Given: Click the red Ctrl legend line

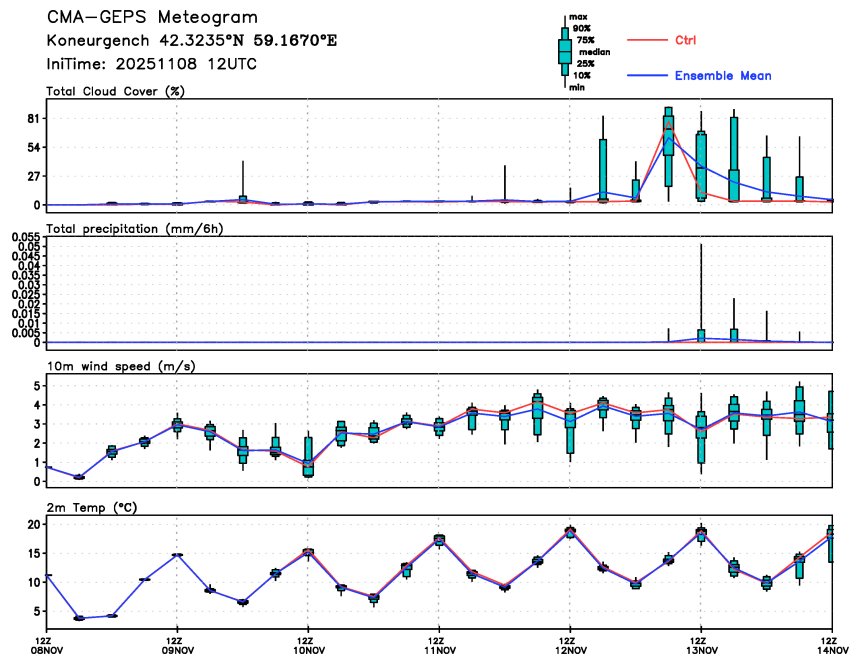Looking at the screenshot, I should tap(647, 40).
